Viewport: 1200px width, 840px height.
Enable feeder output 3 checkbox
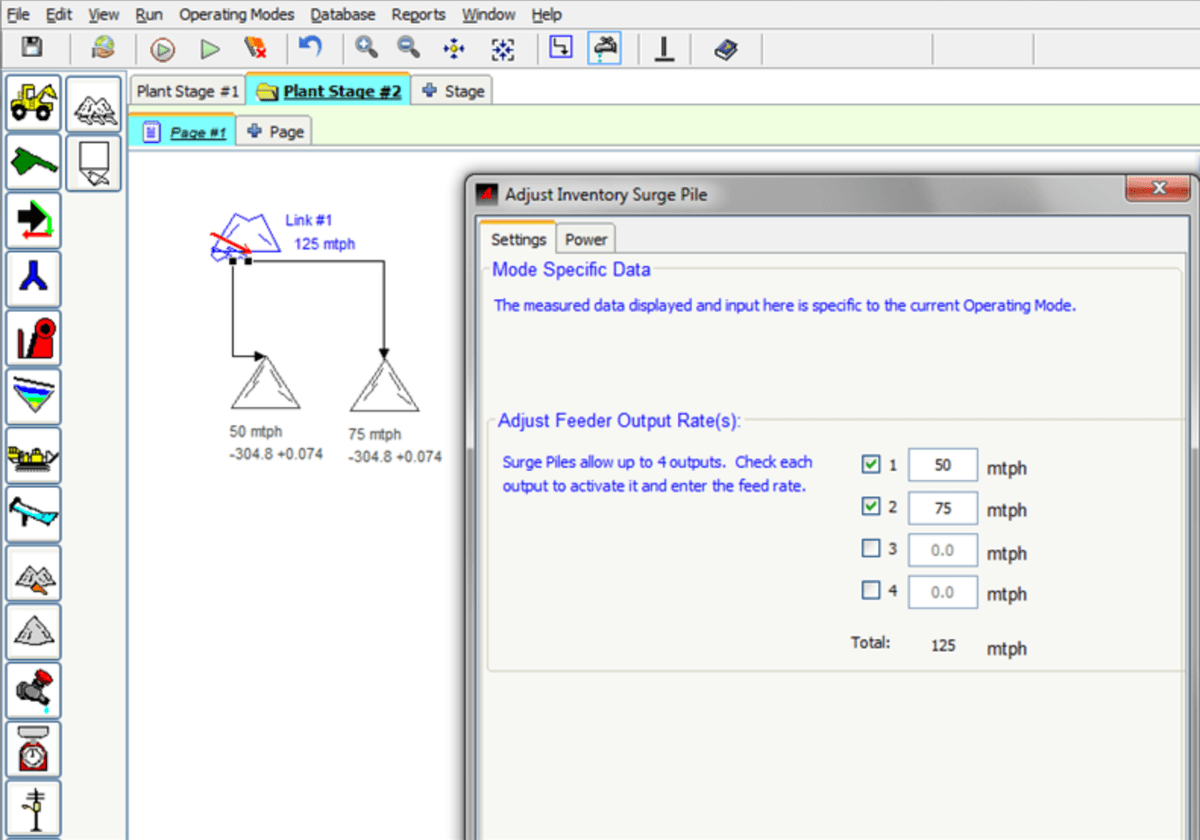pos(871,549)
